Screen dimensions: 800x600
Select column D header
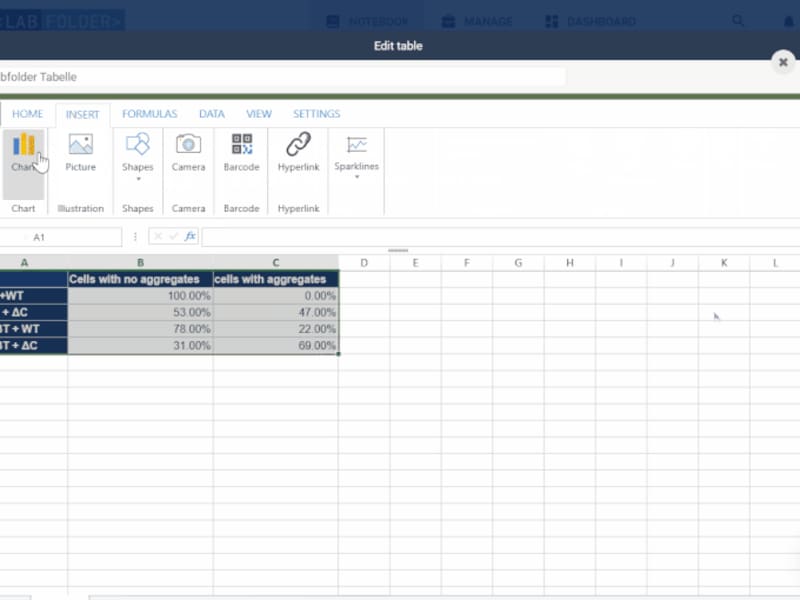tap(364, 263)
